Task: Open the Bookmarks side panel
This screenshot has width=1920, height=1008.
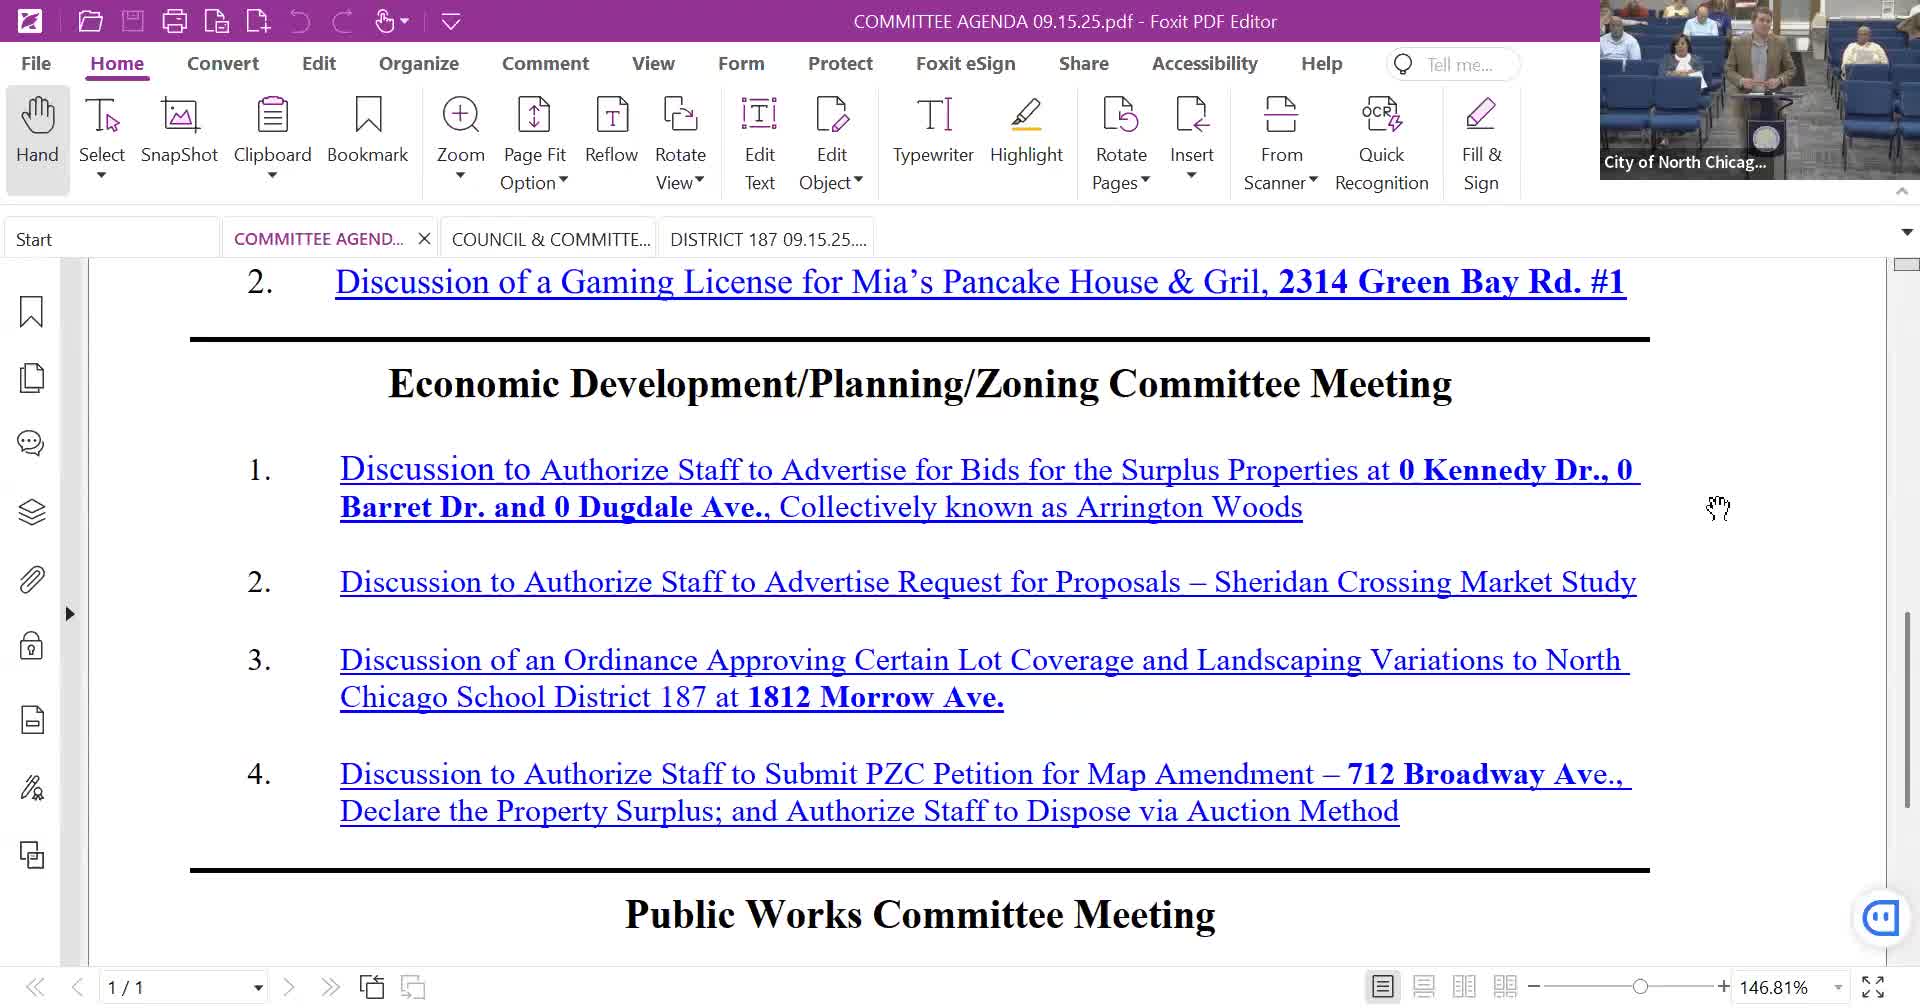Action: pos(32,312)
